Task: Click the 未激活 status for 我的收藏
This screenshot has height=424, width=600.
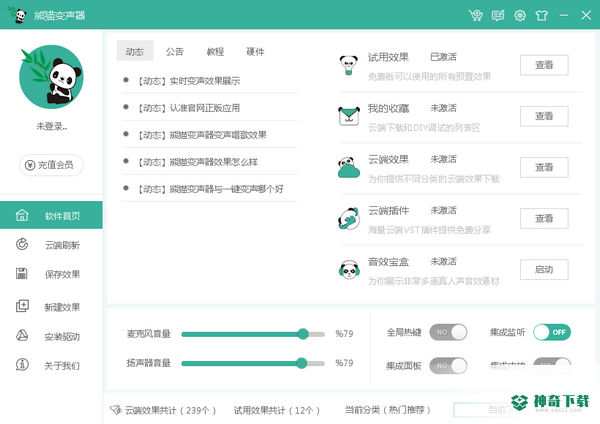Action: (443, 108)
